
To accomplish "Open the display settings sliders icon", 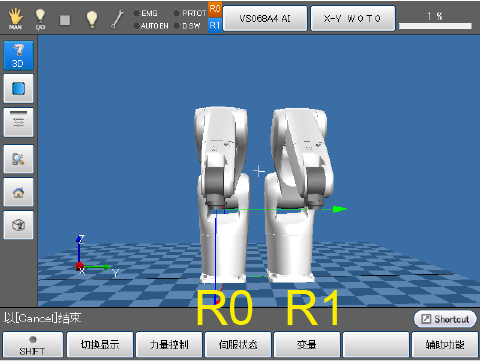I will tap(18, 122).
